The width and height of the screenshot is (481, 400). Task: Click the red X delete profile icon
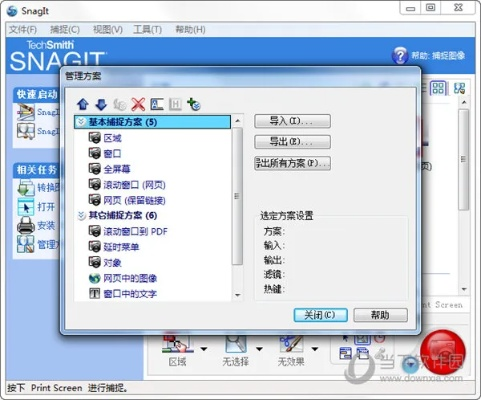point(138,104)
